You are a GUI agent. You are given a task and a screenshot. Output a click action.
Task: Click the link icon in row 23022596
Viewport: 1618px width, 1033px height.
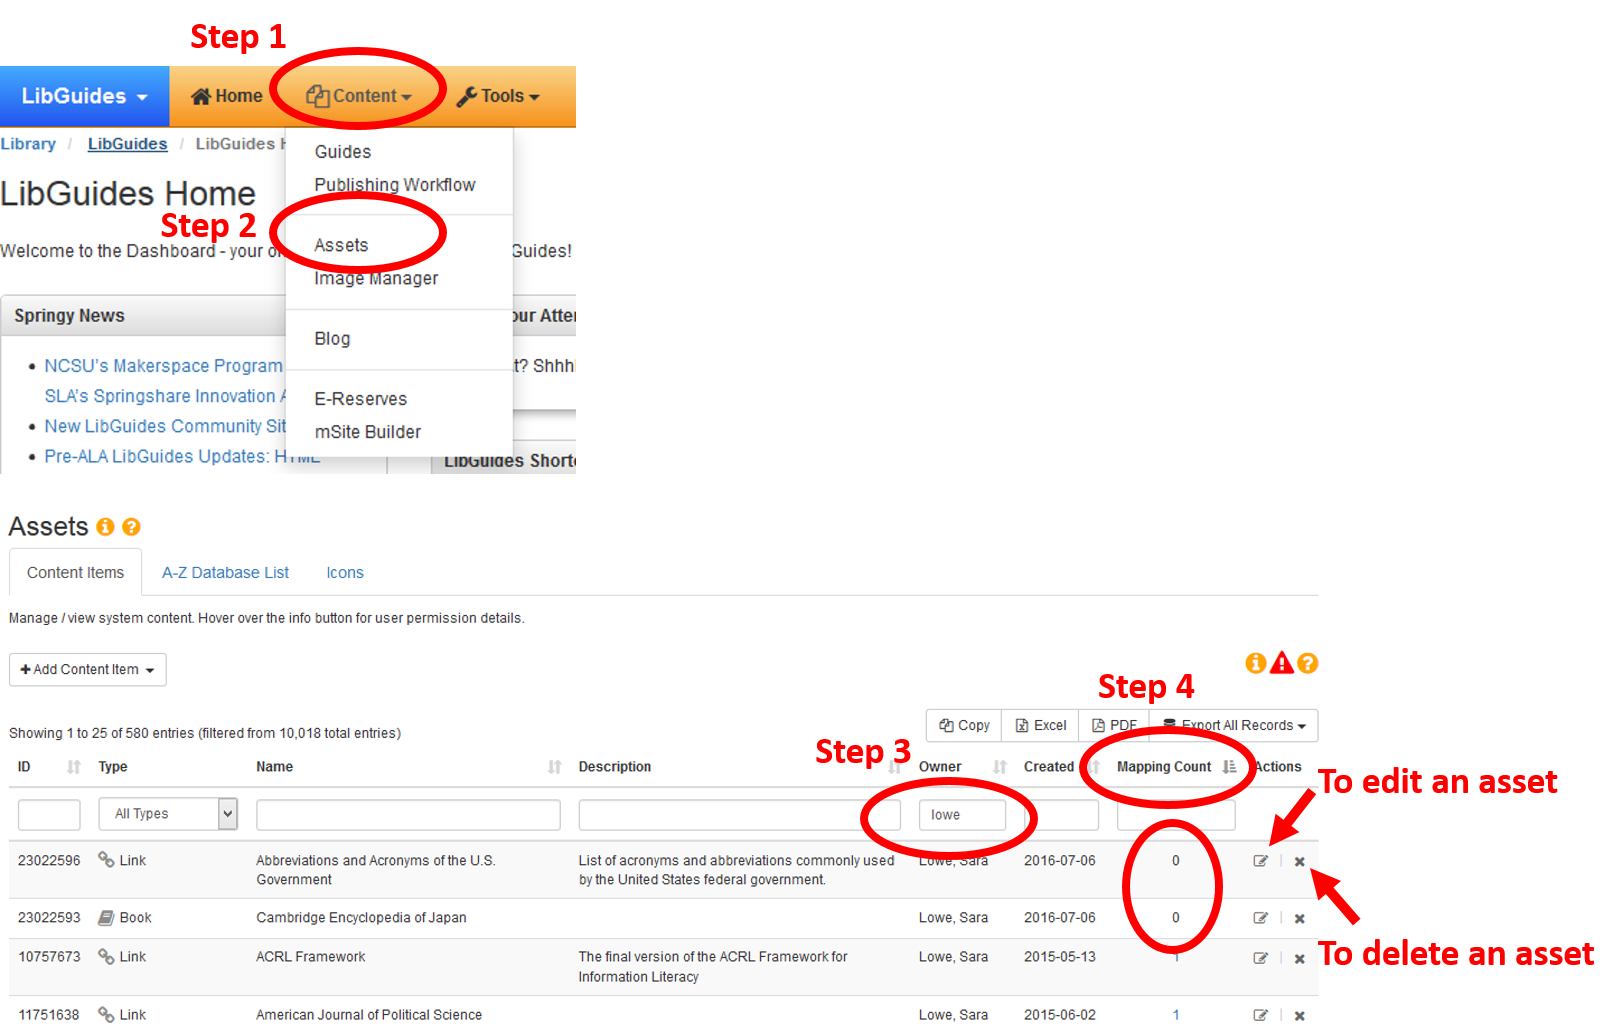click(x=106, y=860)
